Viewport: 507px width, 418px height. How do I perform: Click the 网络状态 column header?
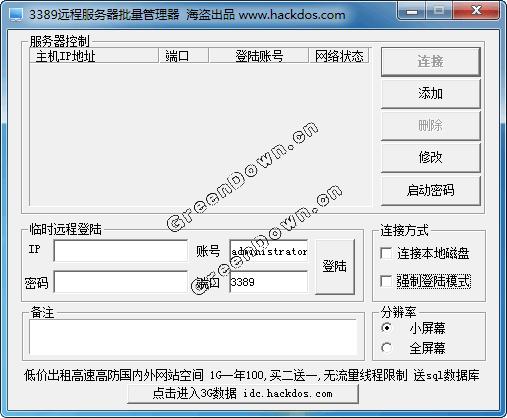click(x=339, y=56)
